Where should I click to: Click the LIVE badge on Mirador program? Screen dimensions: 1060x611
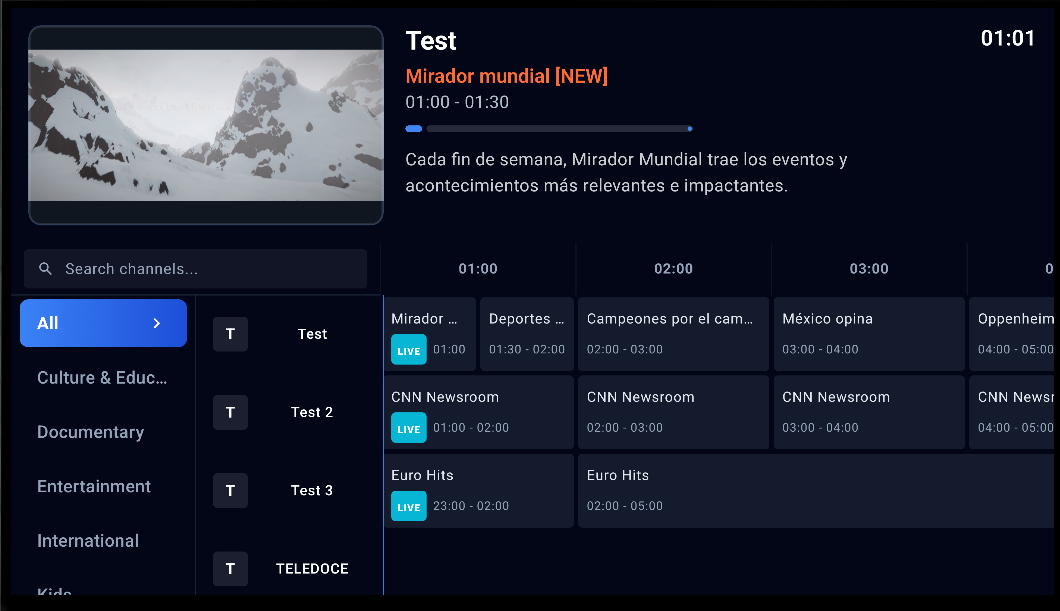408,350
